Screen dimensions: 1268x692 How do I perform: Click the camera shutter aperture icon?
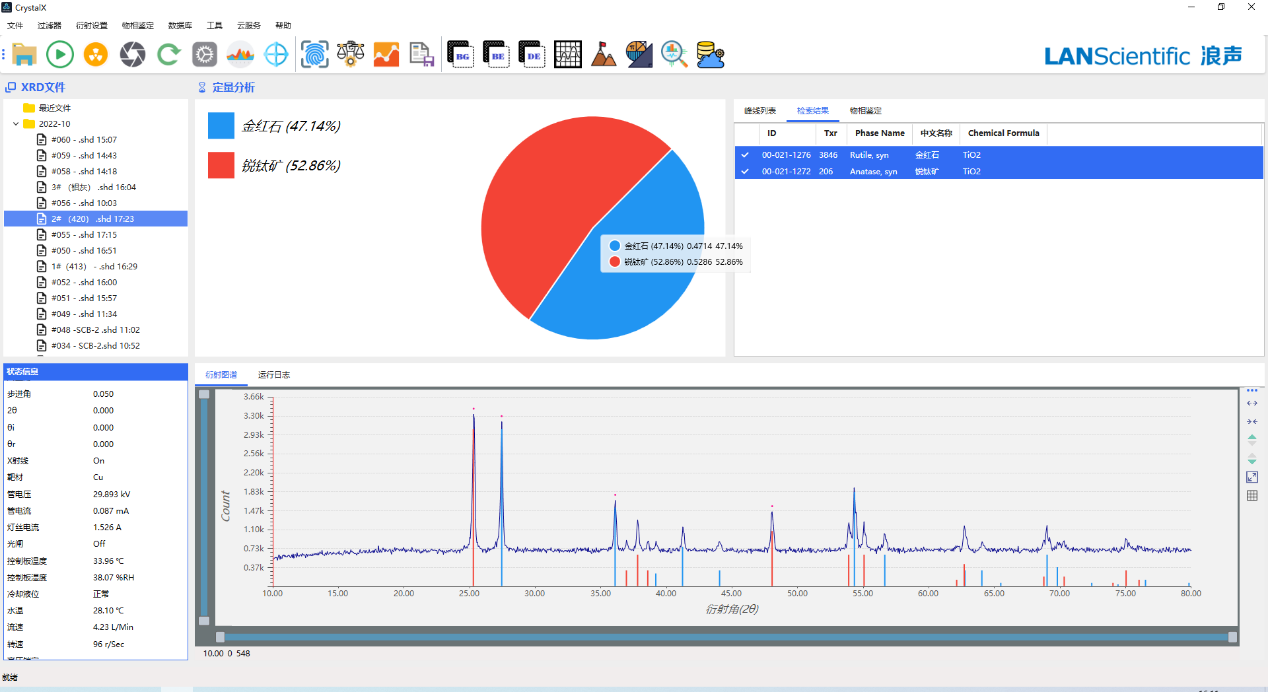133,55
